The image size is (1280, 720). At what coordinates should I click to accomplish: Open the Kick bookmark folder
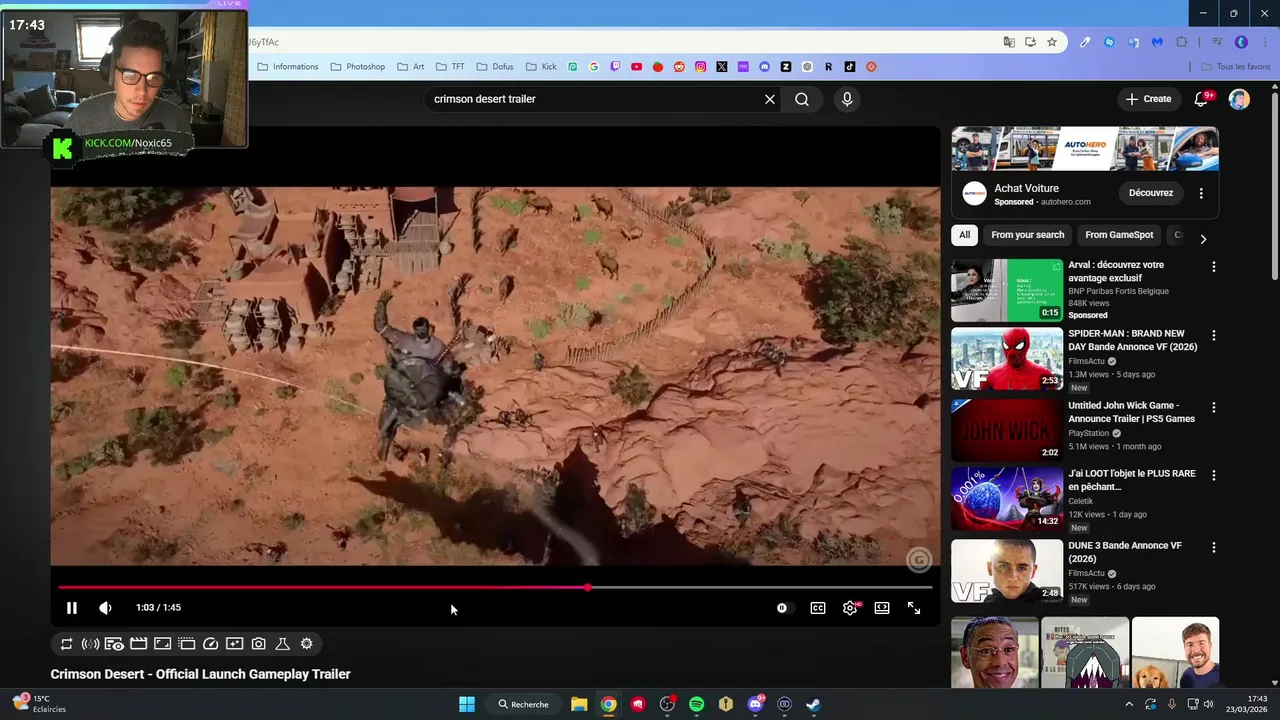point(541,67)
